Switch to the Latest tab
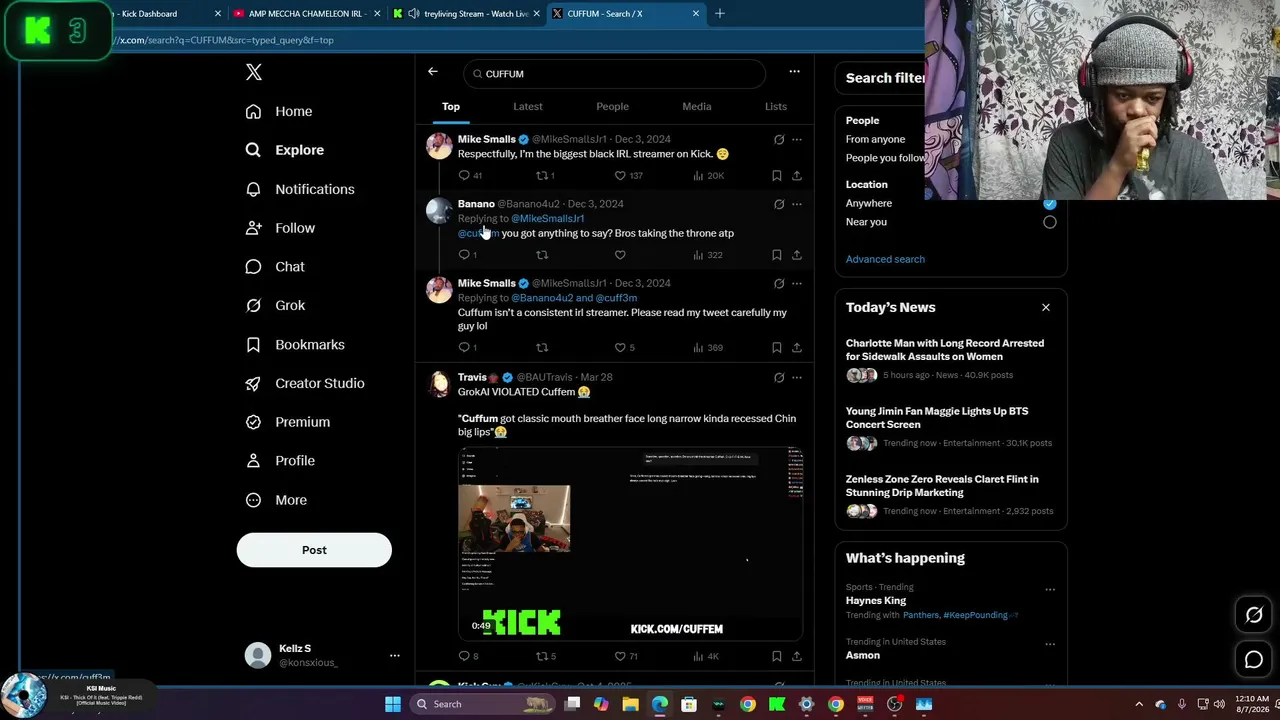This screenshot has height=720, width=1280. tap(528, 106)
